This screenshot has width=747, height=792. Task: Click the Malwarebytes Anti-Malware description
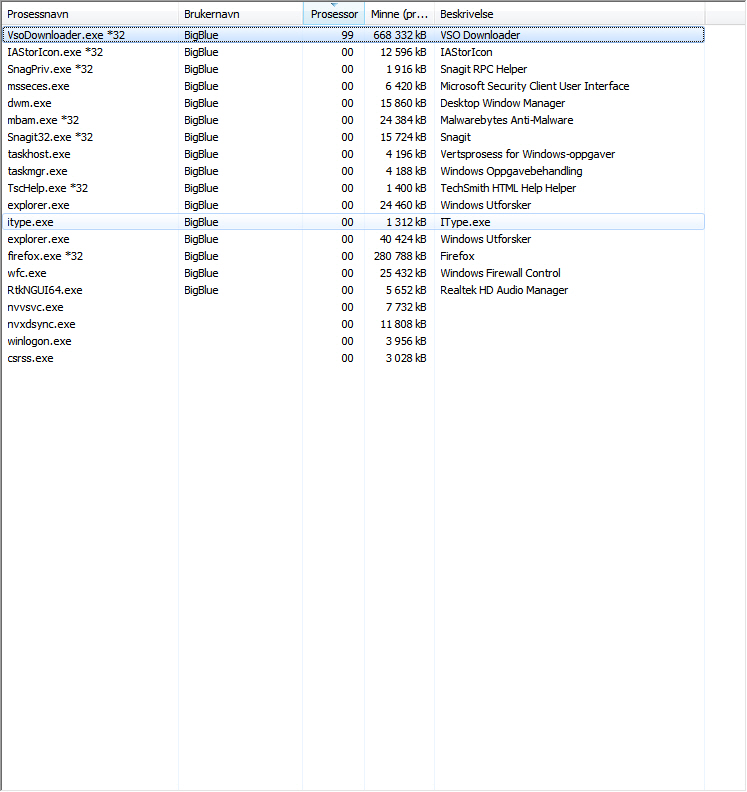coord(507,120)
